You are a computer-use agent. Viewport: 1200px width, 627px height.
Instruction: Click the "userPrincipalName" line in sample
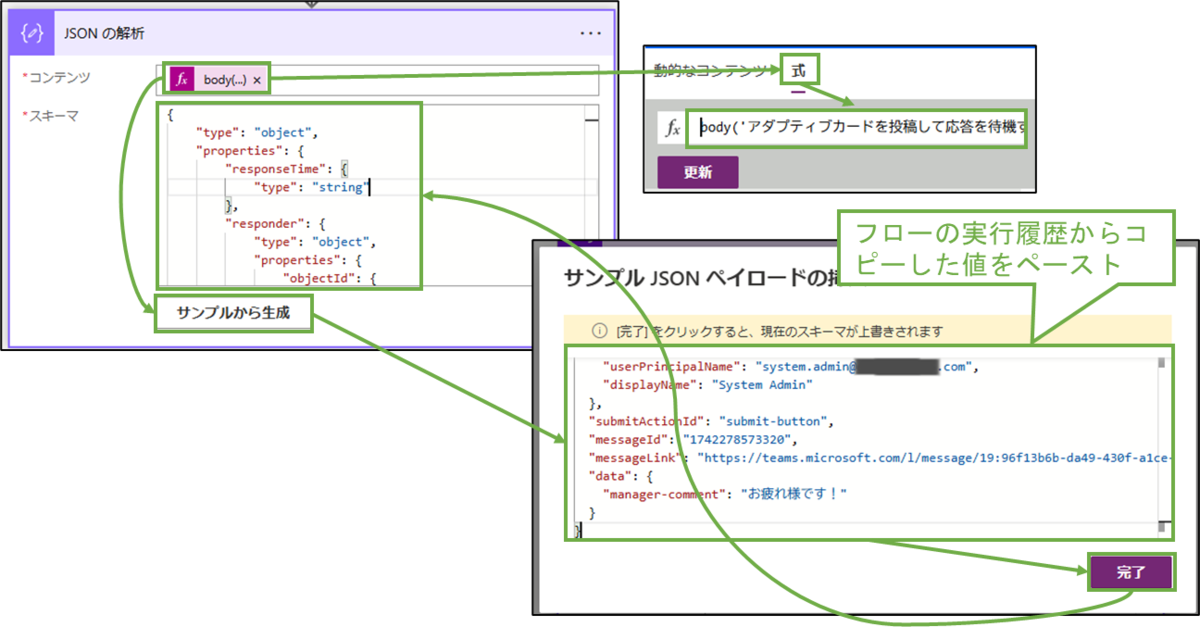click(x=789, y=367)
